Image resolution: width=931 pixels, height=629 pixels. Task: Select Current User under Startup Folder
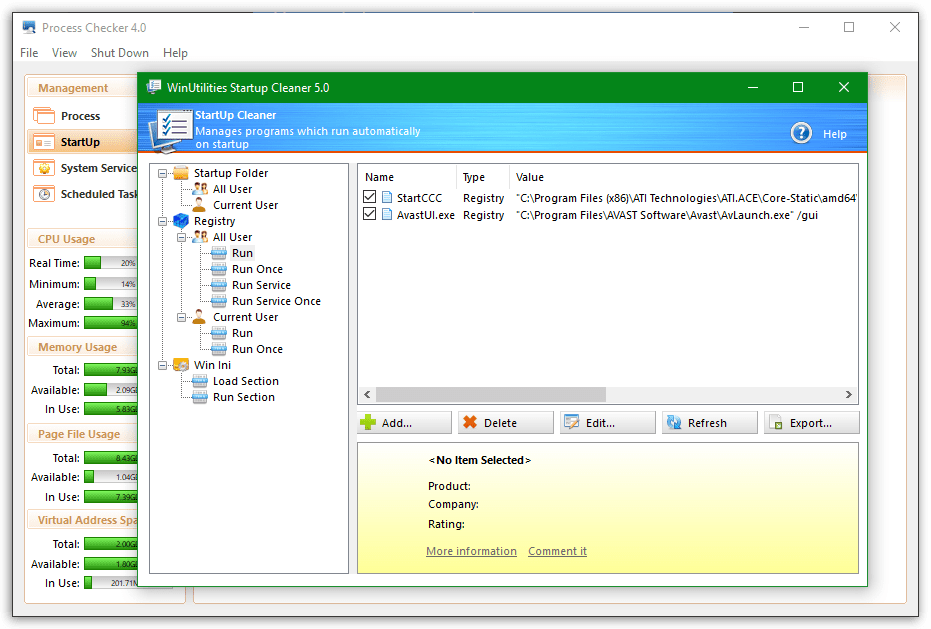point(245,206)
